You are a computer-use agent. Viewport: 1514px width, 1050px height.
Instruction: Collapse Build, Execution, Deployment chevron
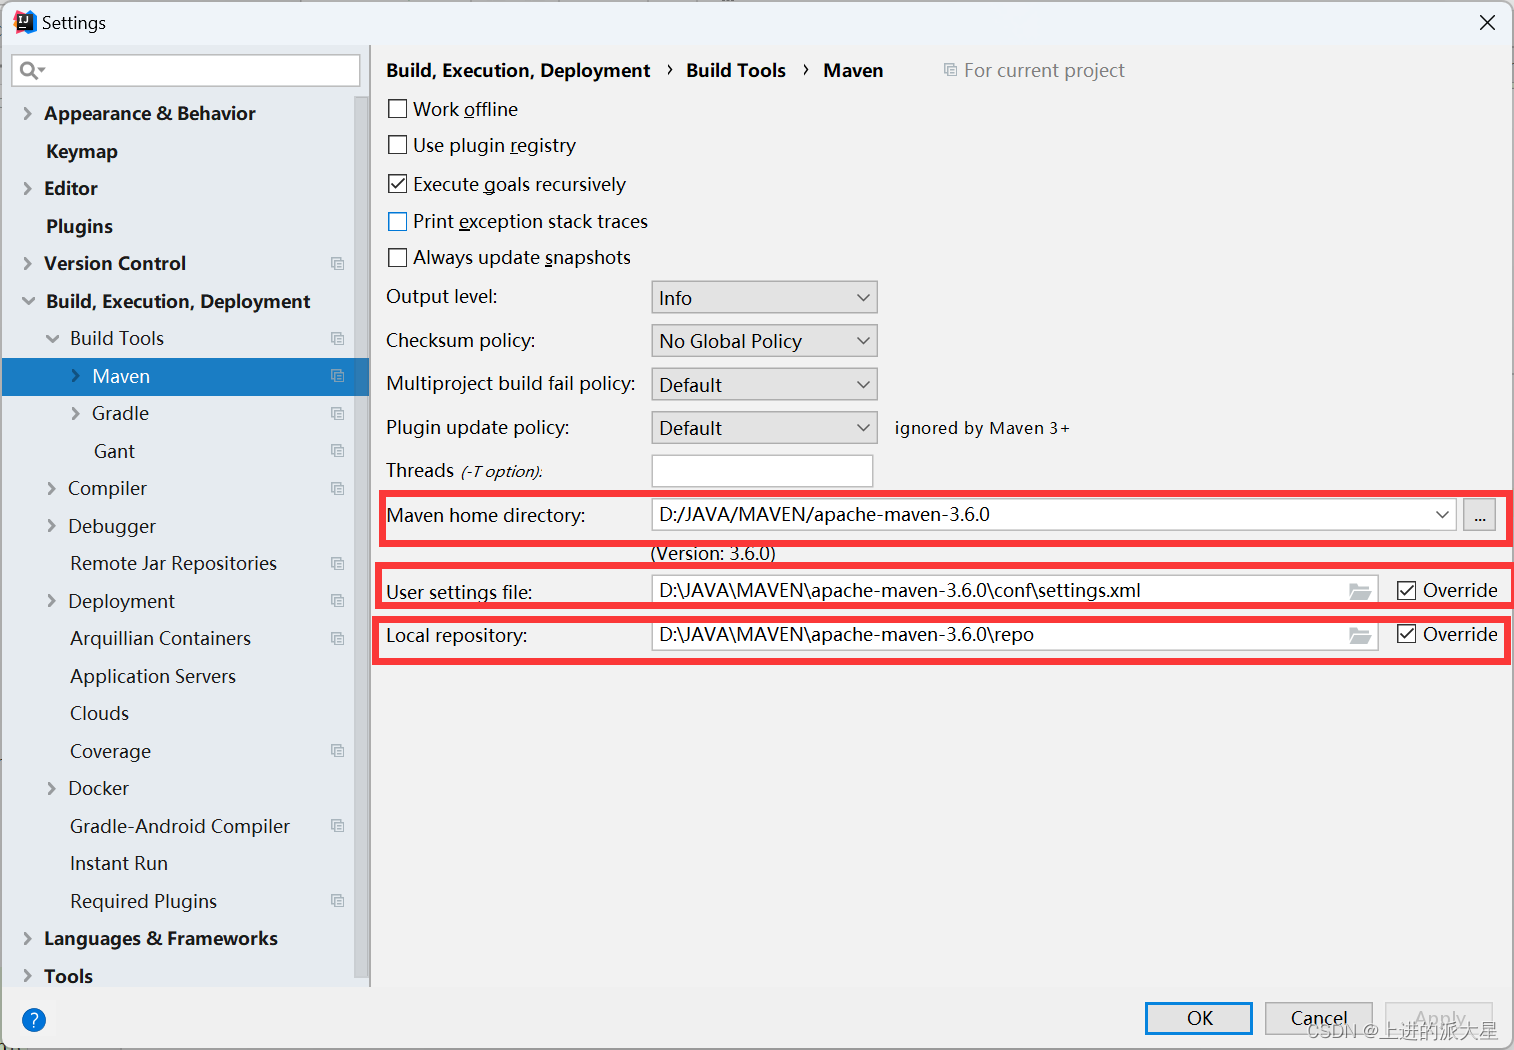[28, 301]
